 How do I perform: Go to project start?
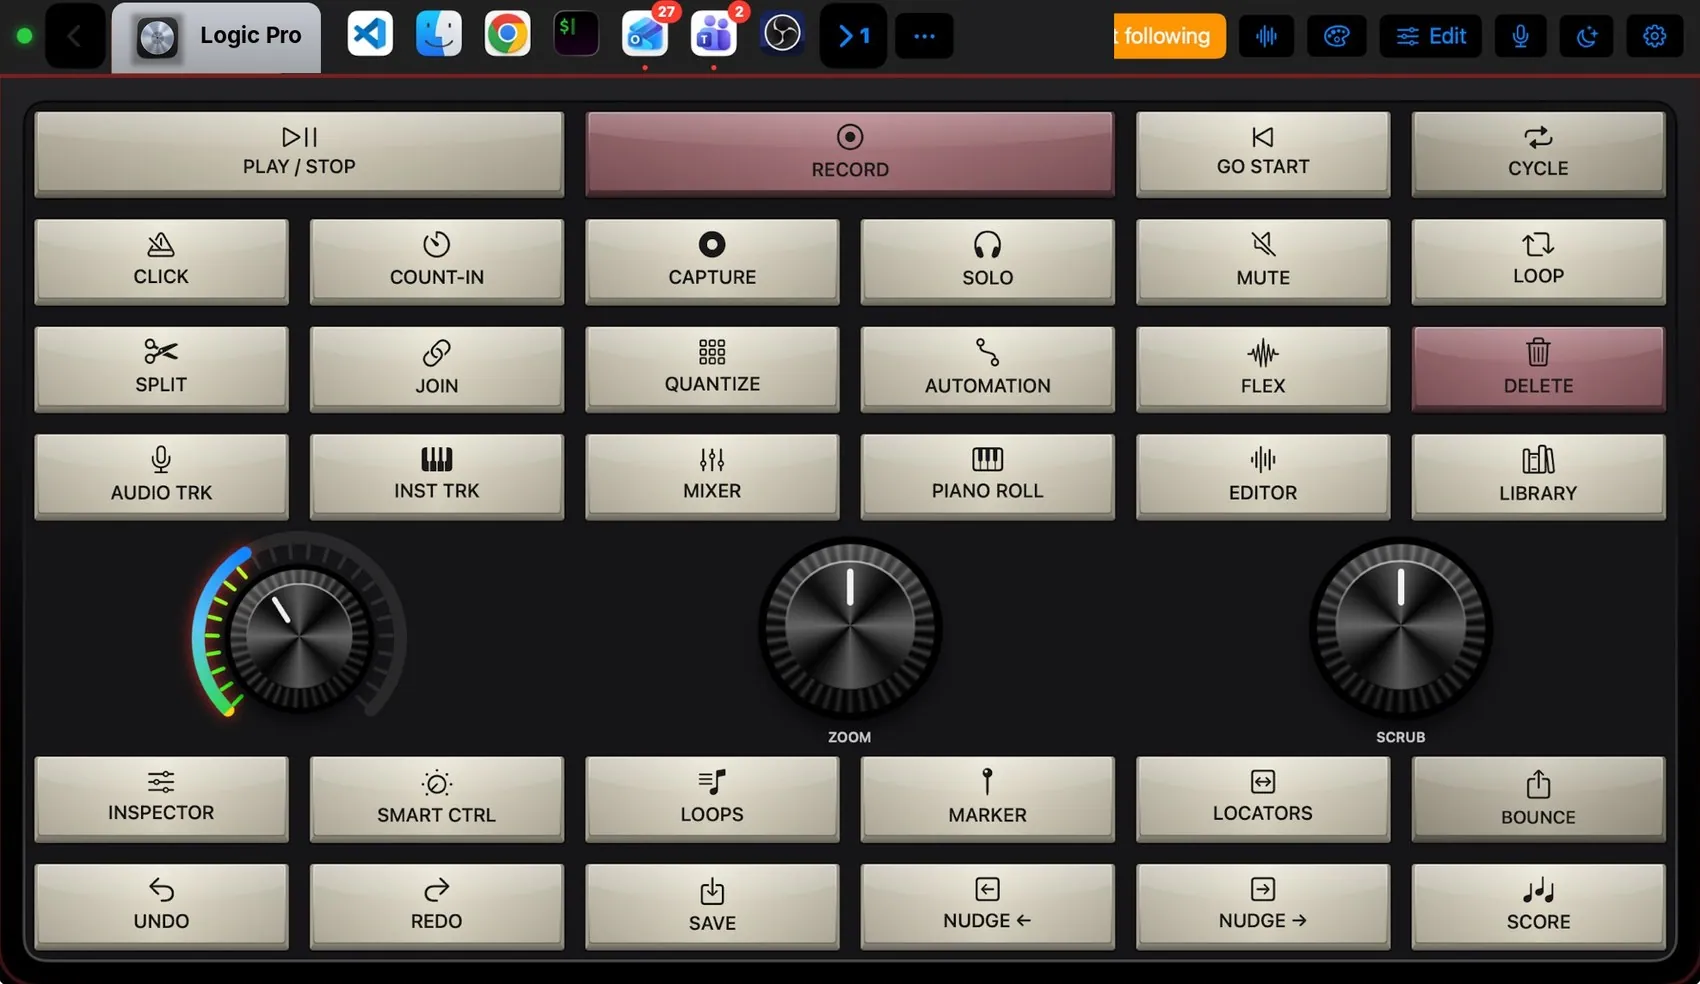click(1263, 153)
